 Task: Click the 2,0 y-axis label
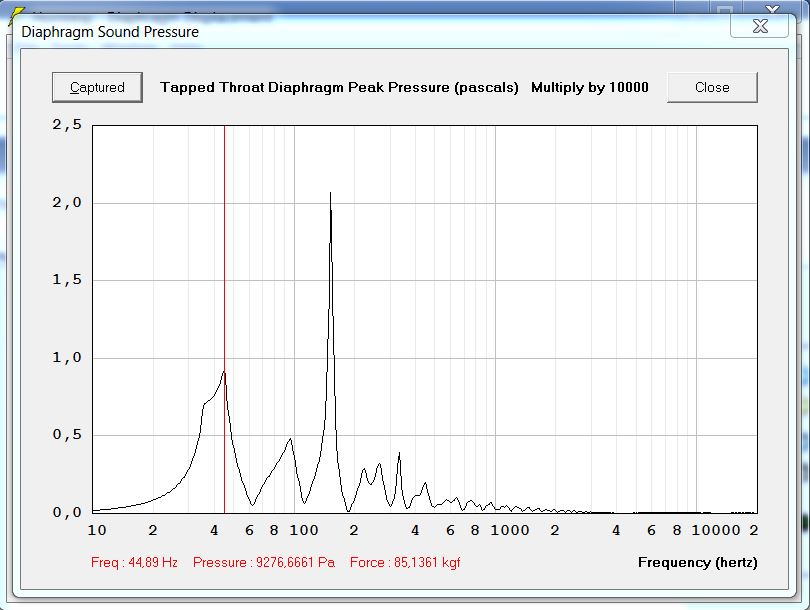tap(67, 202)
